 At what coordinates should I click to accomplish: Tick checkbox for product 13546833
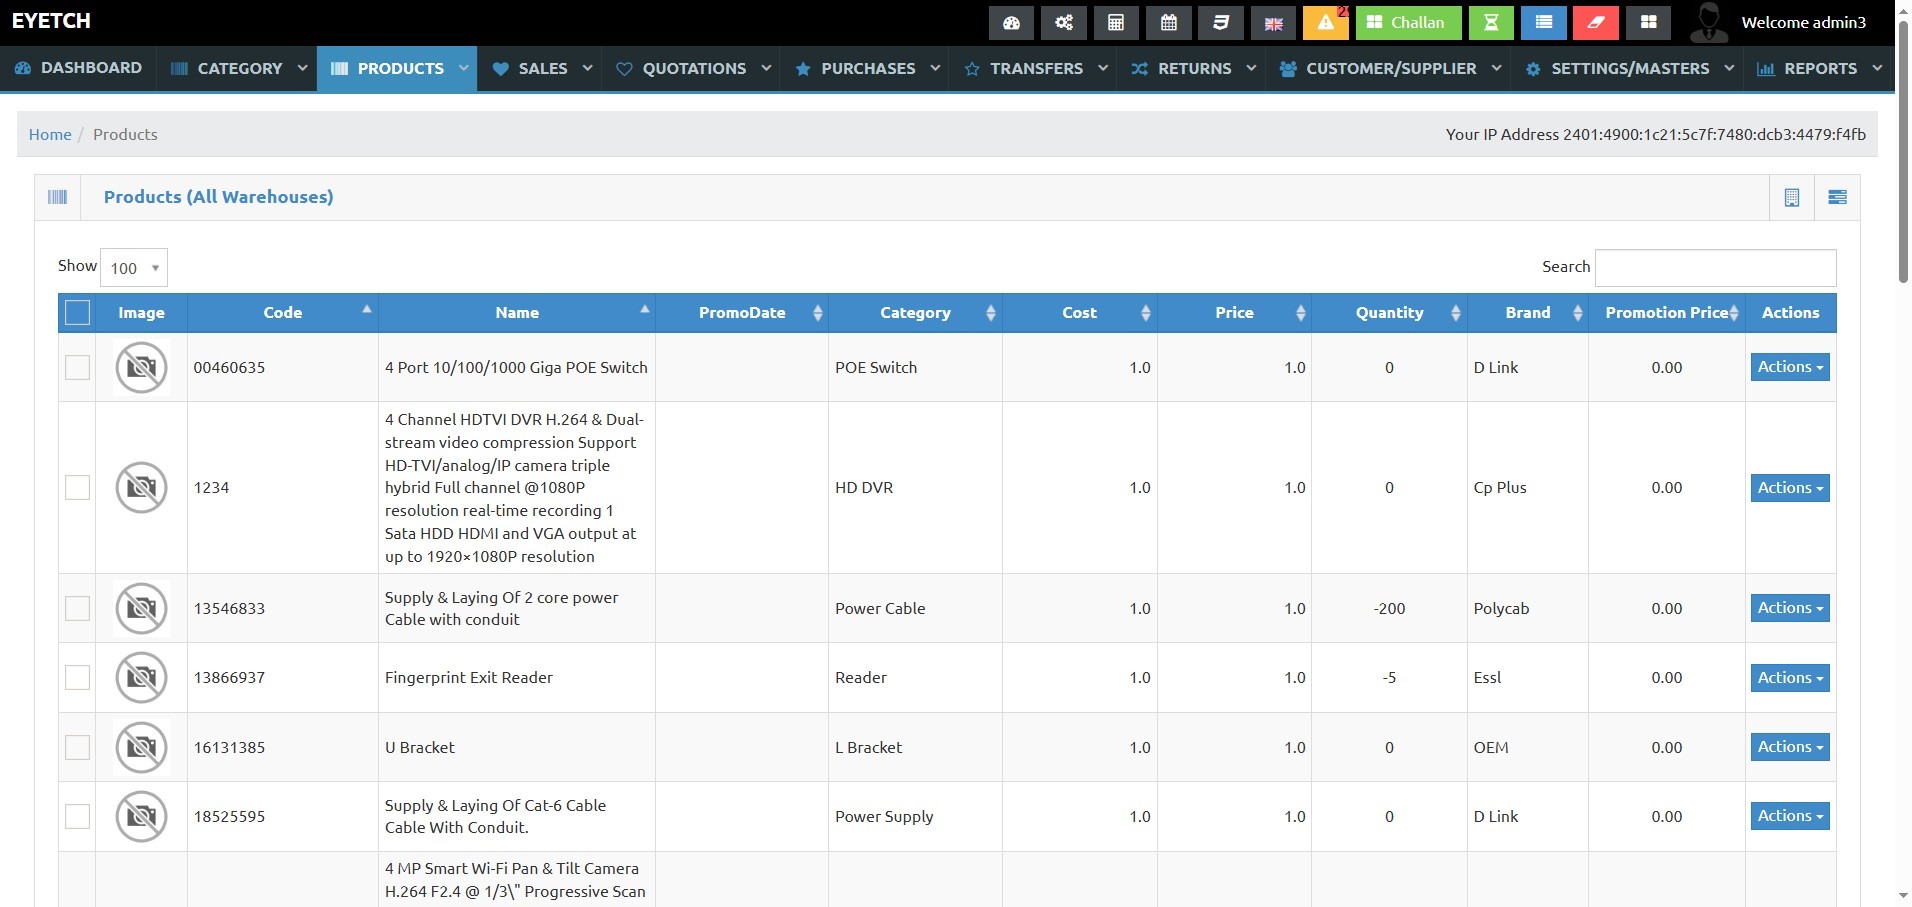77,608
